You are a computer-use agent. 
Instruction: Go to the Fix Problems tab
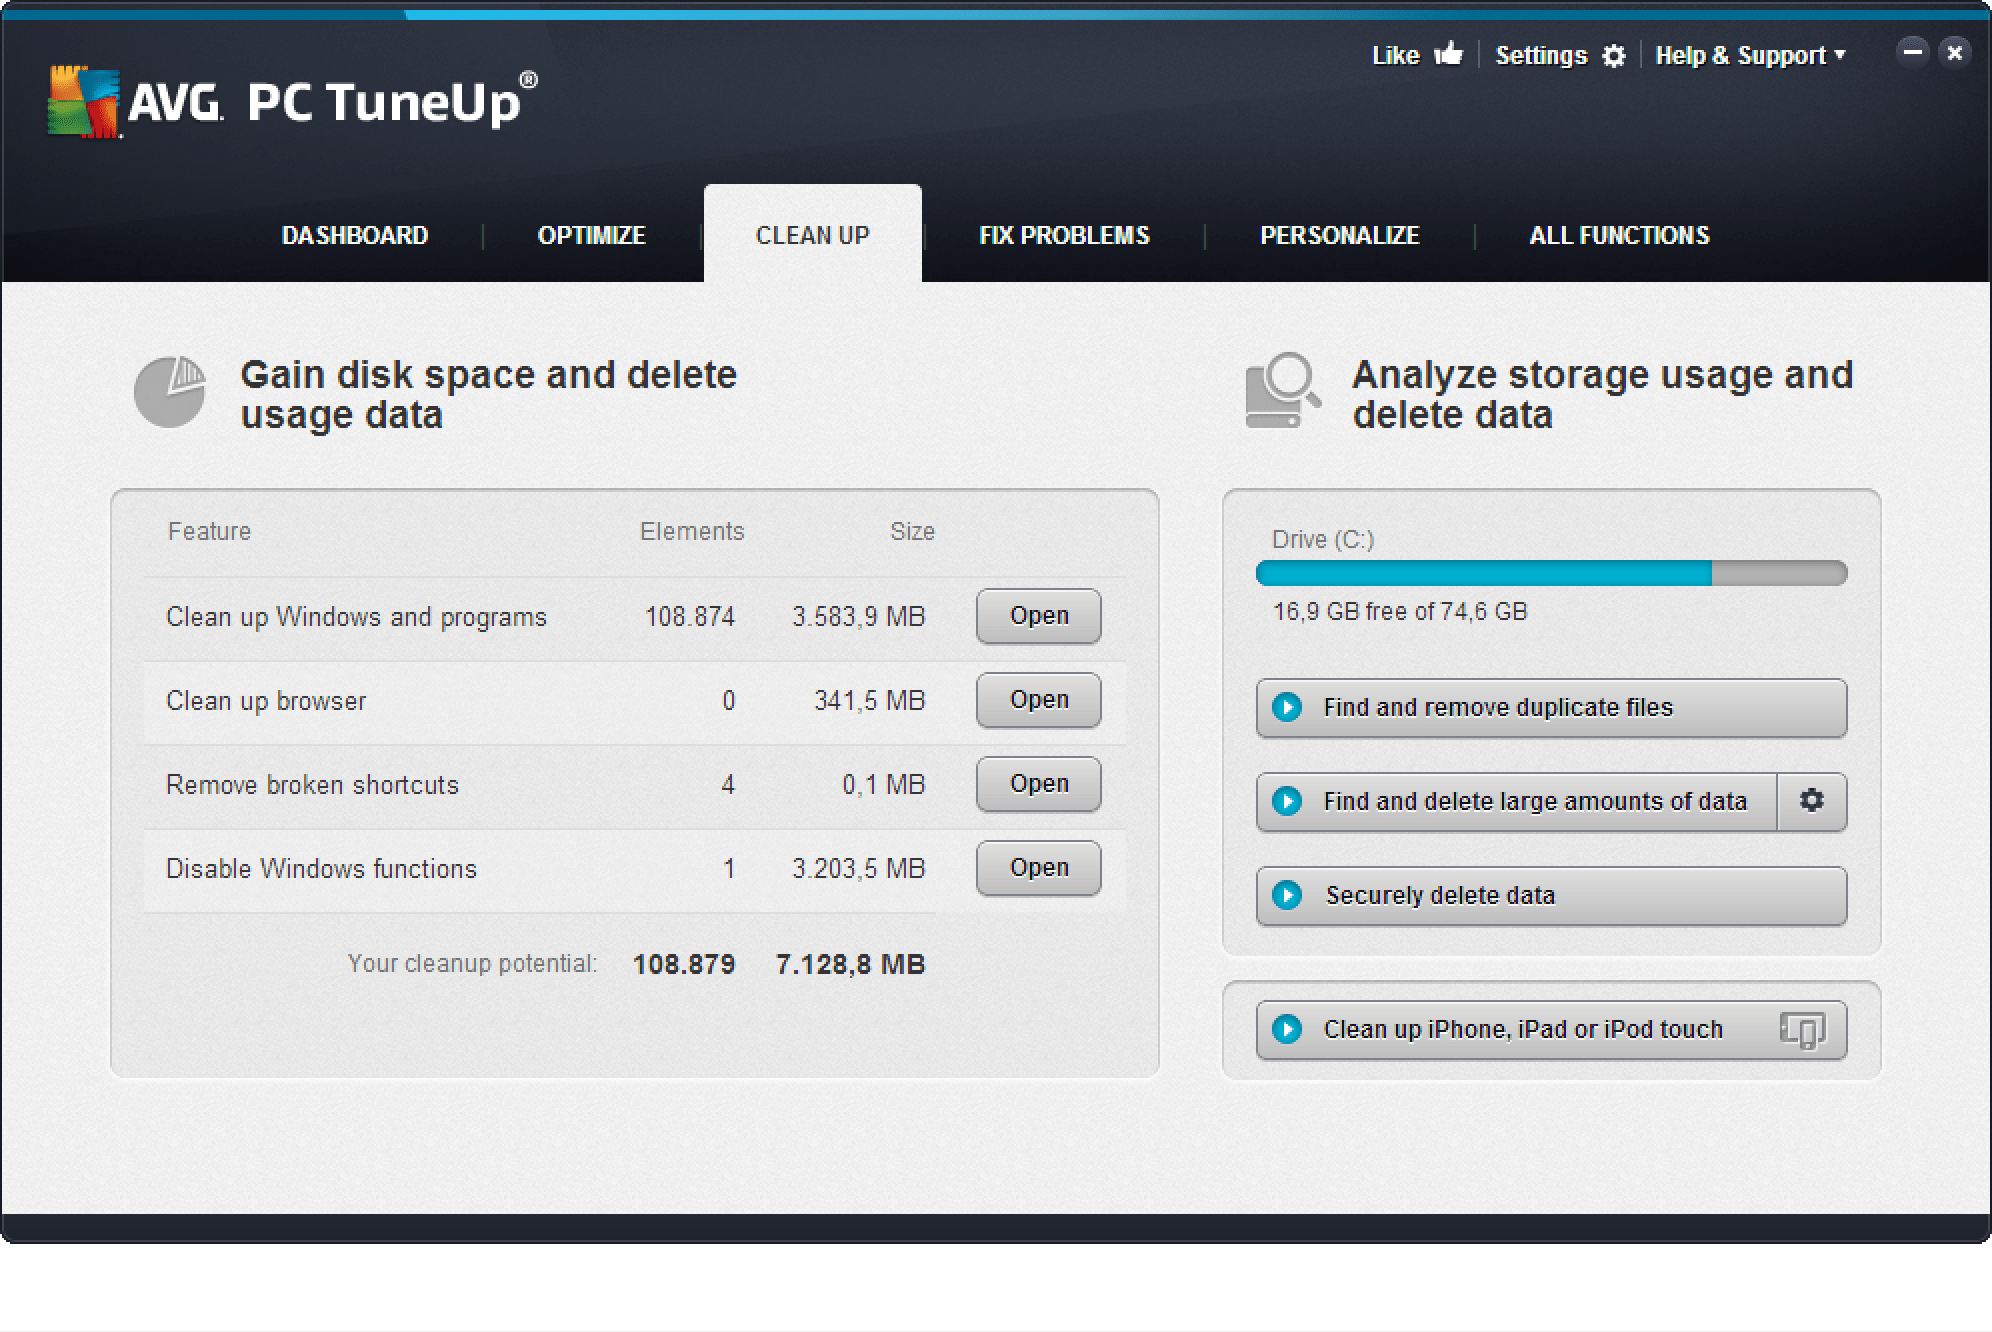coord(1064,235)
